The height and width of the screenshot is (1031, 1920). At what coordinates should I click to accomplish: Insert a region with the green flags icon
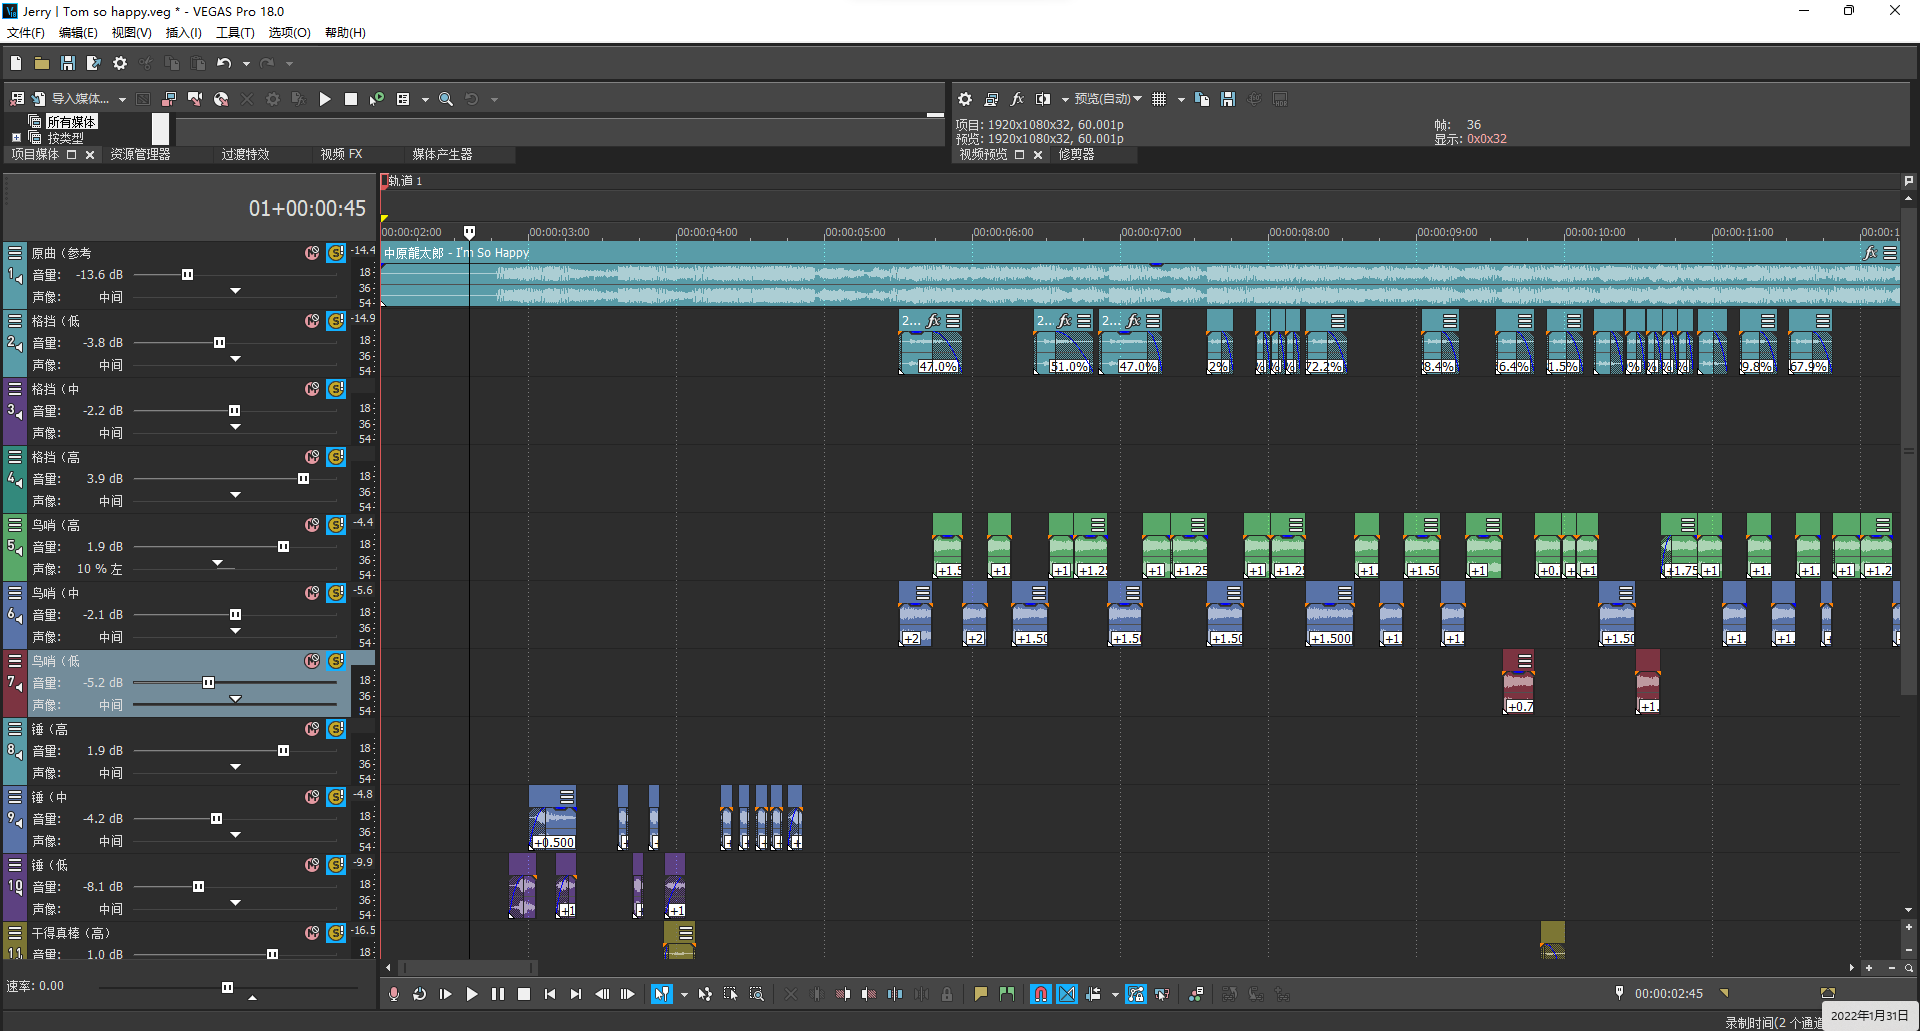click(1007, 994)
